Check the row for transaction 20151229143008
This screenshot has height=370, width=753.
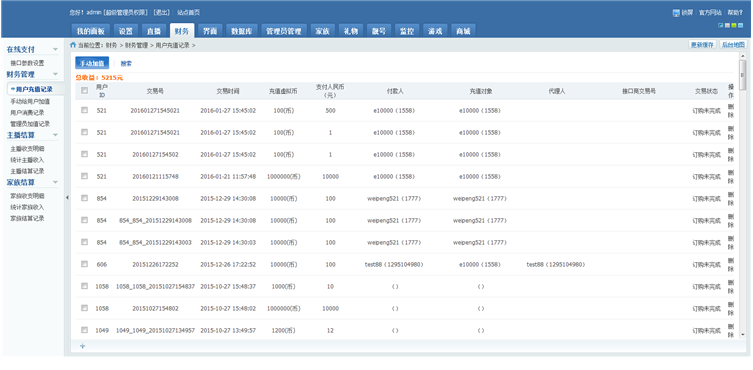85,198
